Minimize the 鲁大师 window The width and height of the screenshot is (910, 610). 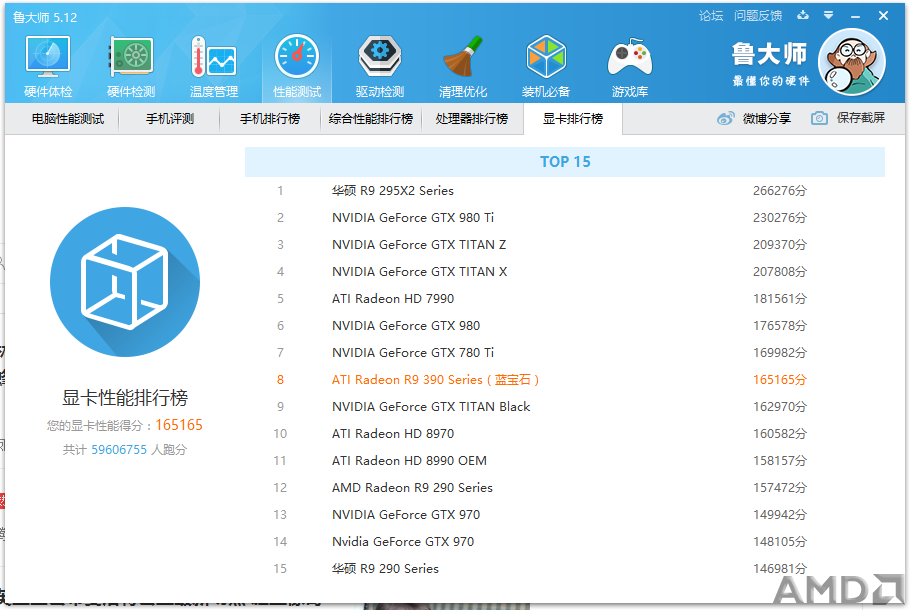pos(855,16)
